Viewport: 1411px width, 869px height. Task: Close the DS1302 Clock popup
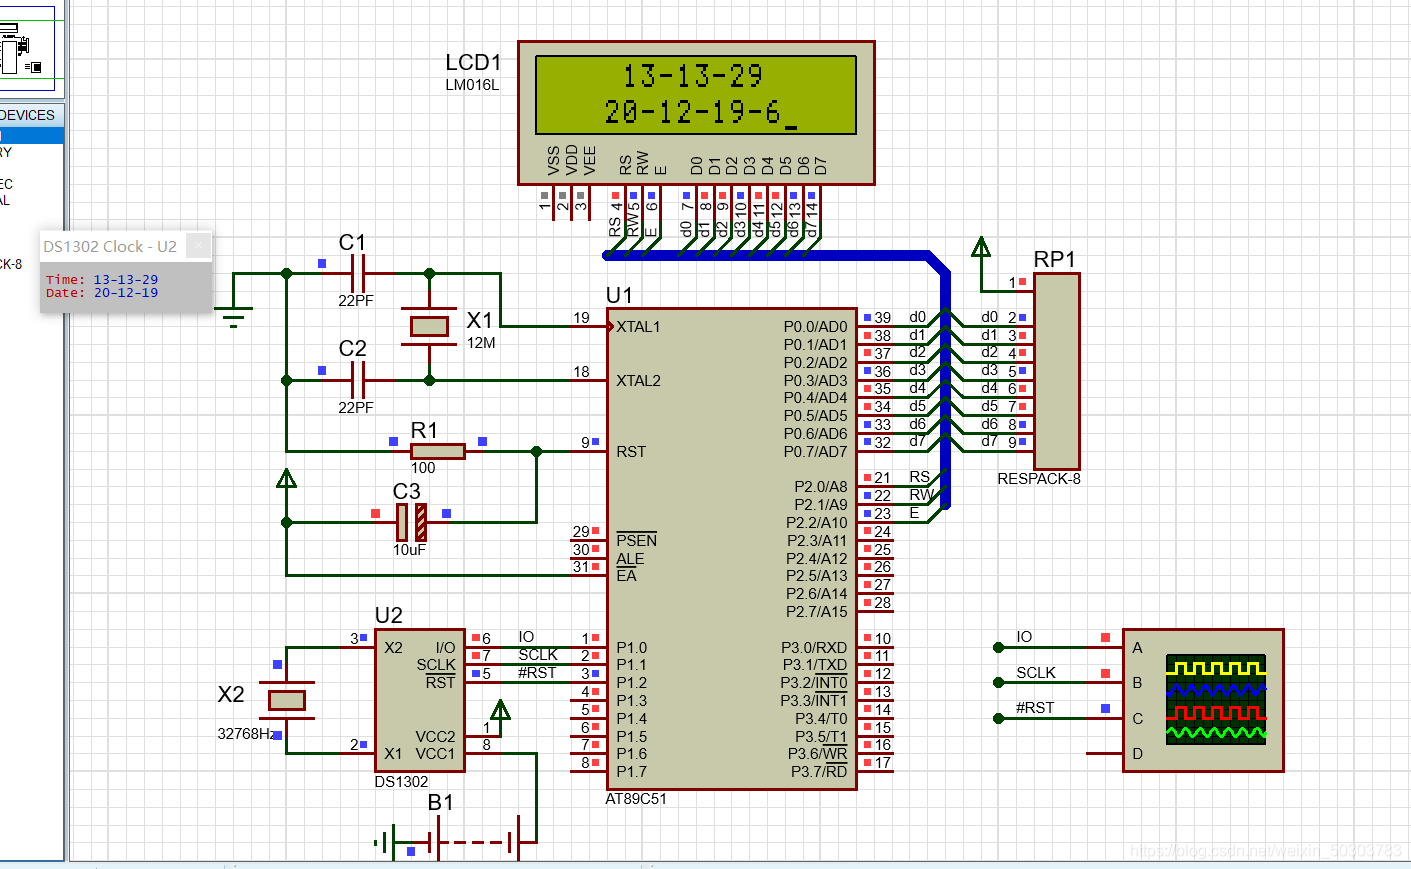click(198, 246)
